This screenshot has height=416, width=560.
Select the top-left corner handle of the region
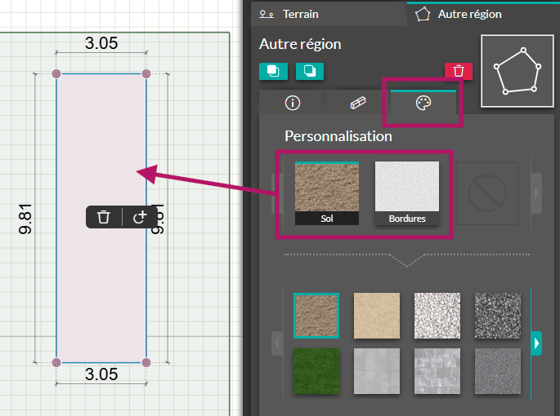point(56,74)
